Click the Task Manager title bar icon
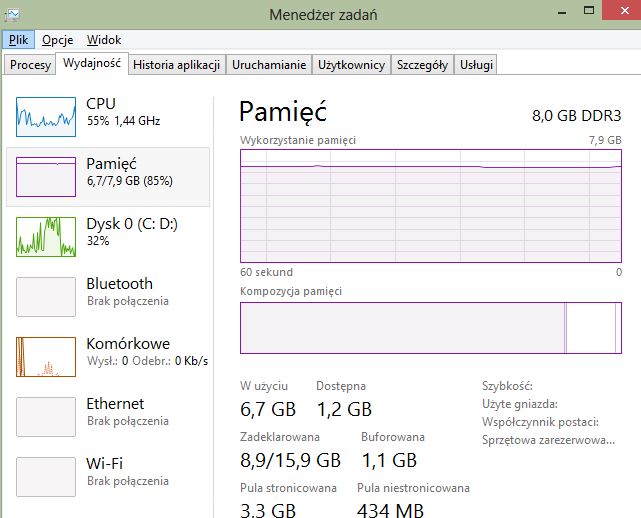Screen dimensions: 641x518 (x=12, y=15)
